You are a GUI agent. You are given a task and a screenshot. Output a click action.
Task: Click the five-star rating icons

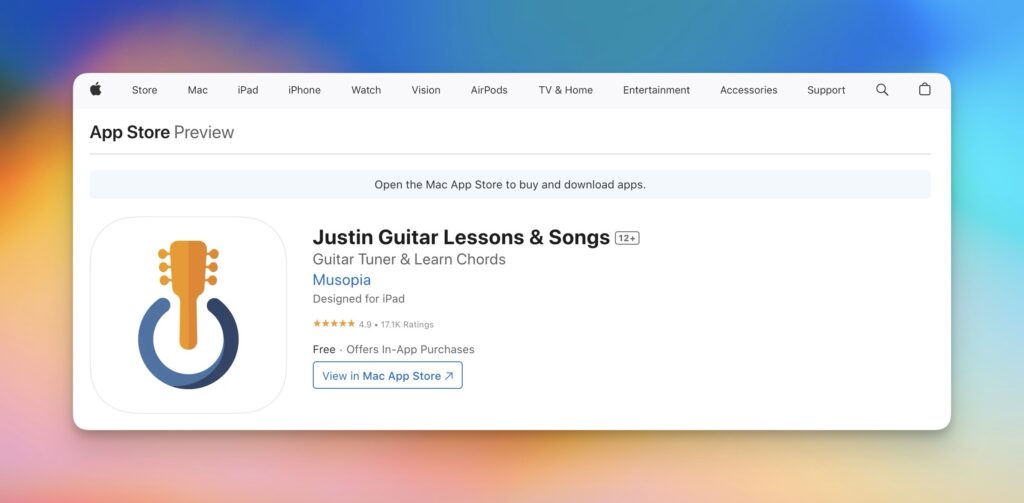pos(333,324)
